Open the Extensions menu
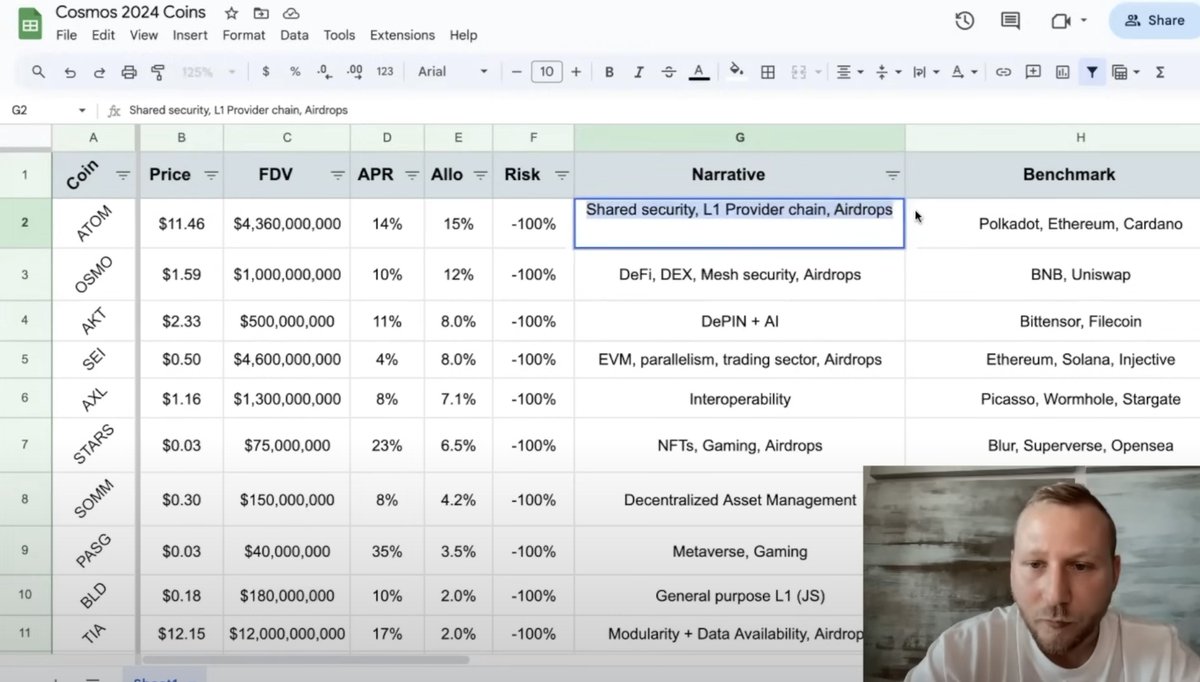Viewport: 1200px width, 682px height. click(402, 35)
